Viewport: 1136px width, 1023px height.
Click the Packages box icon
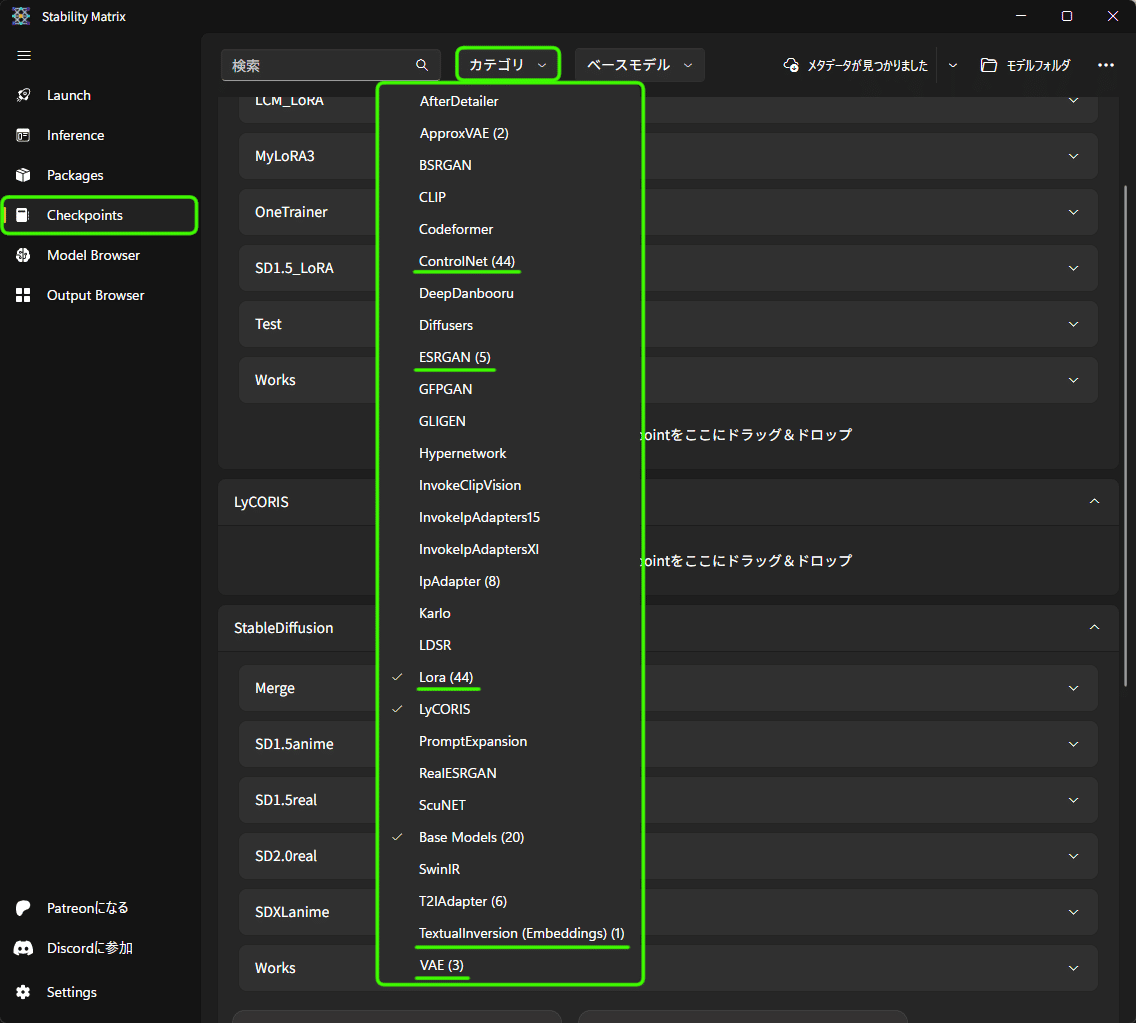[23, 175]
